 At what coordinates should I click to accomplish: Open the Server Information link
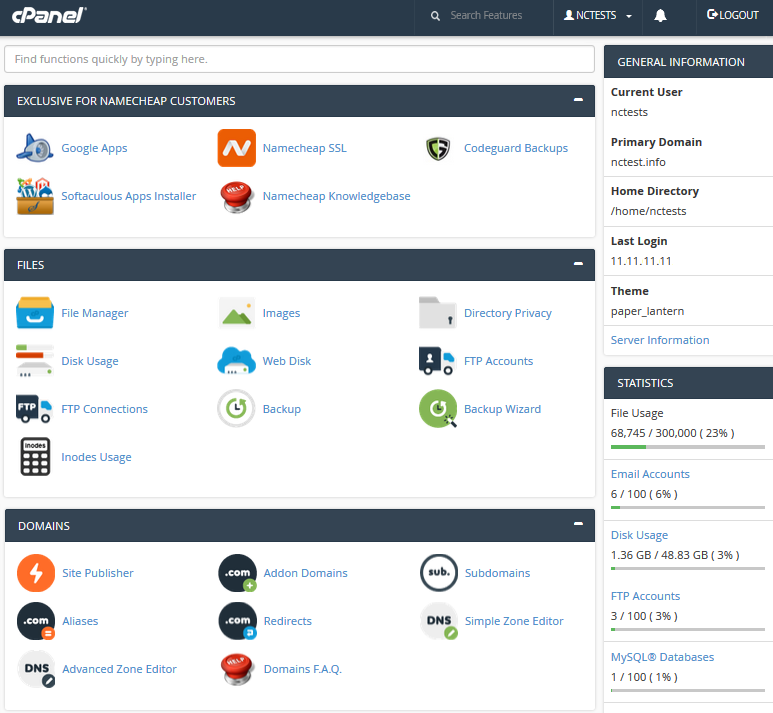(660, 340)
